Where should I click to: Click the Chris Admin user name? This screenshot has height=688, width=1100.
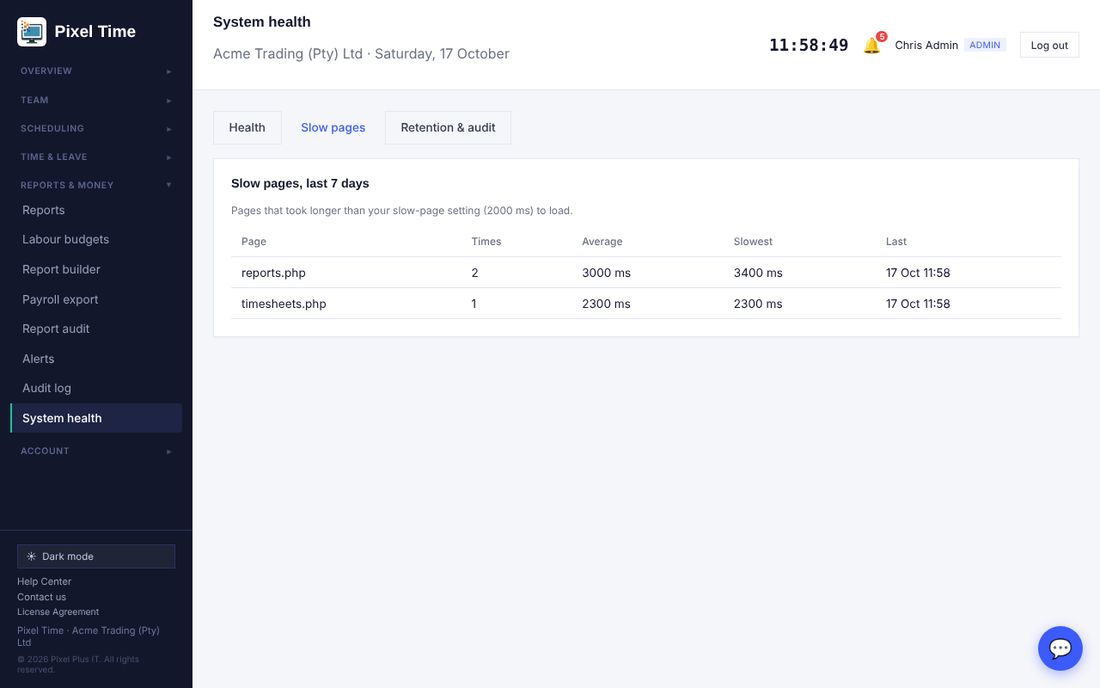(926, 45)
